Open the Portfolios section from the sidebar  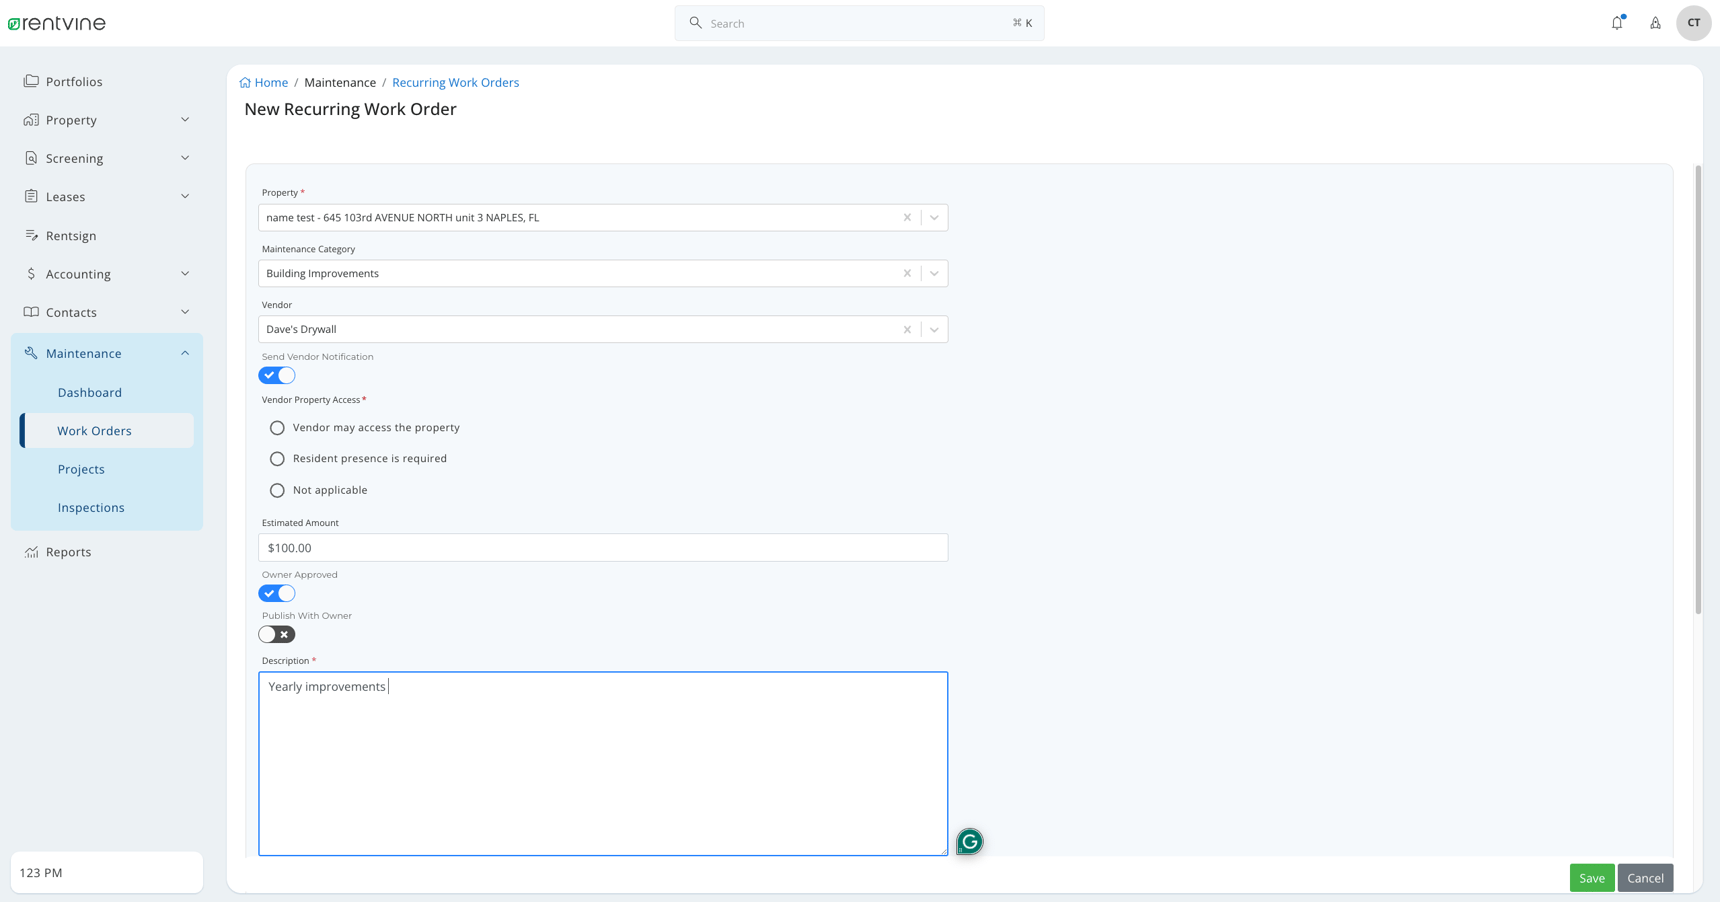(x=73, y=81)
